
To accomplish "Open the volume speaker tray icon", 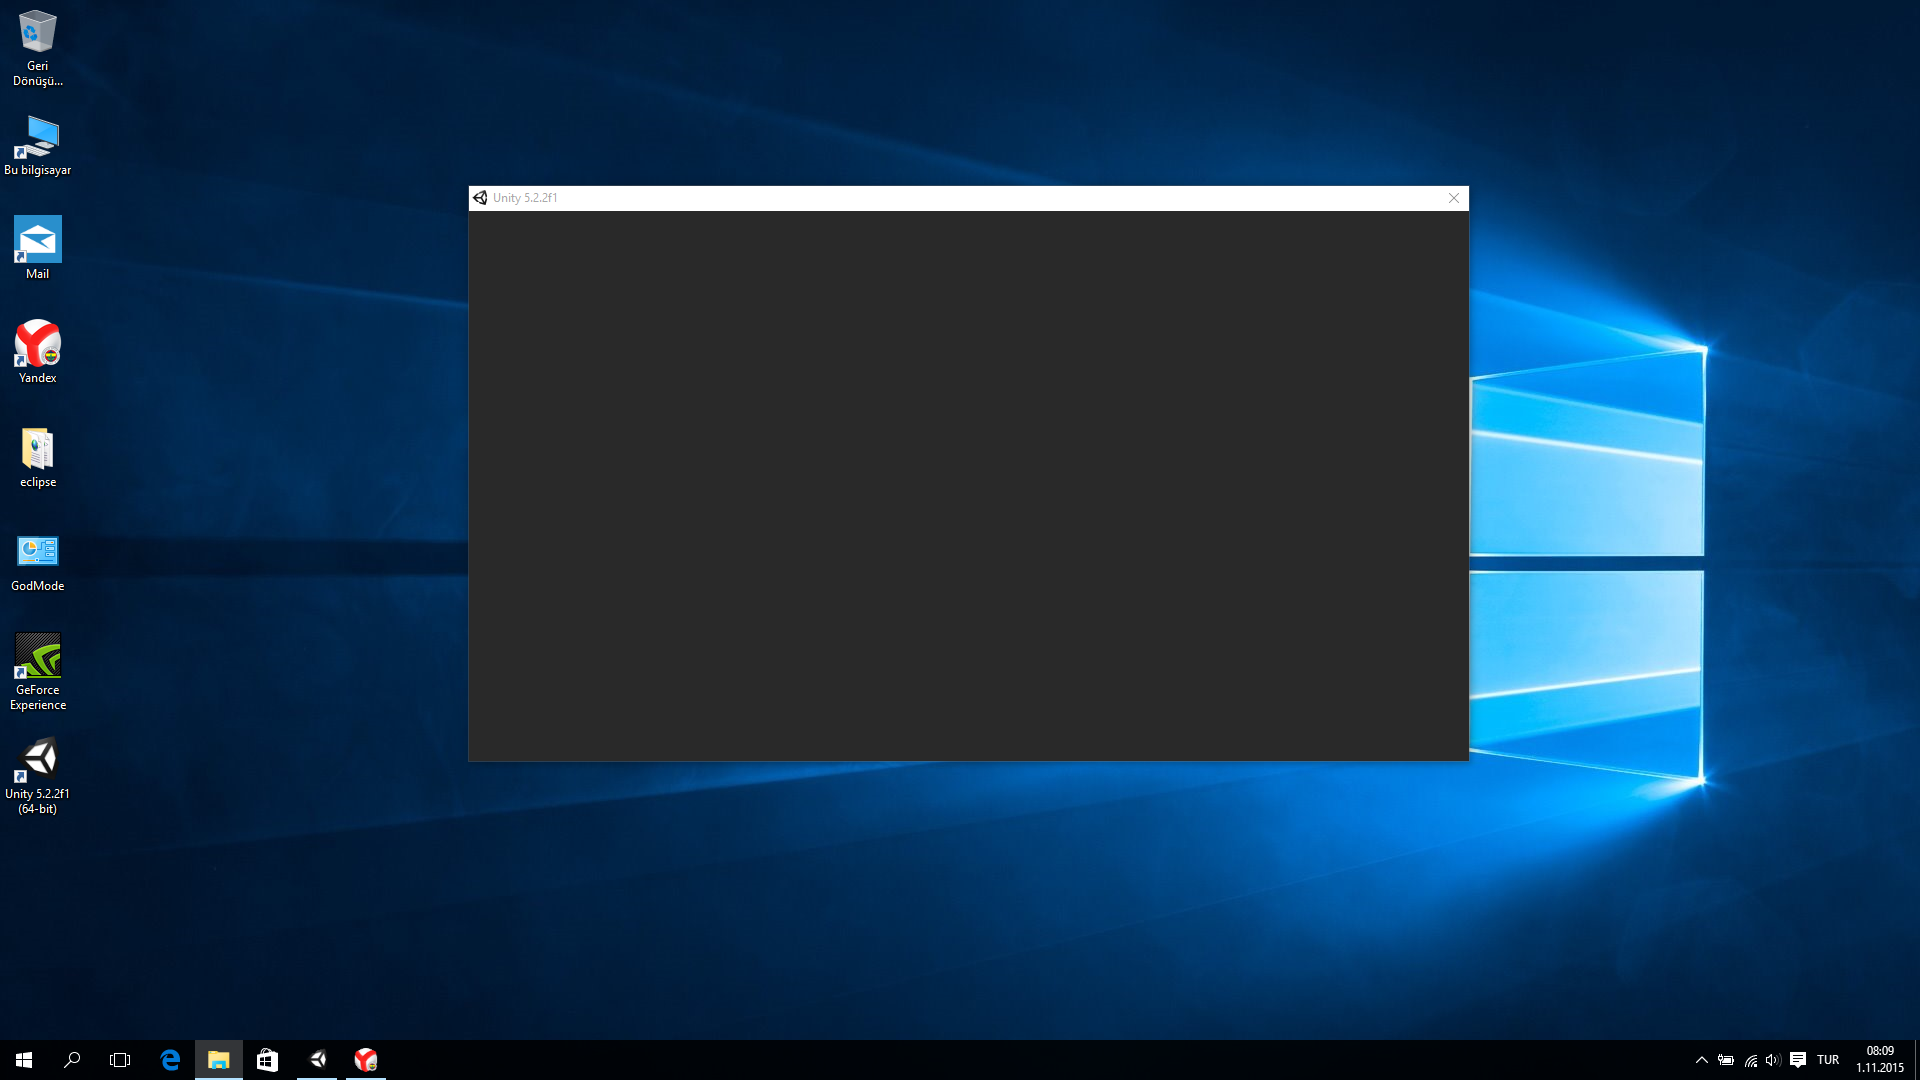I will click(1773, 1060).
